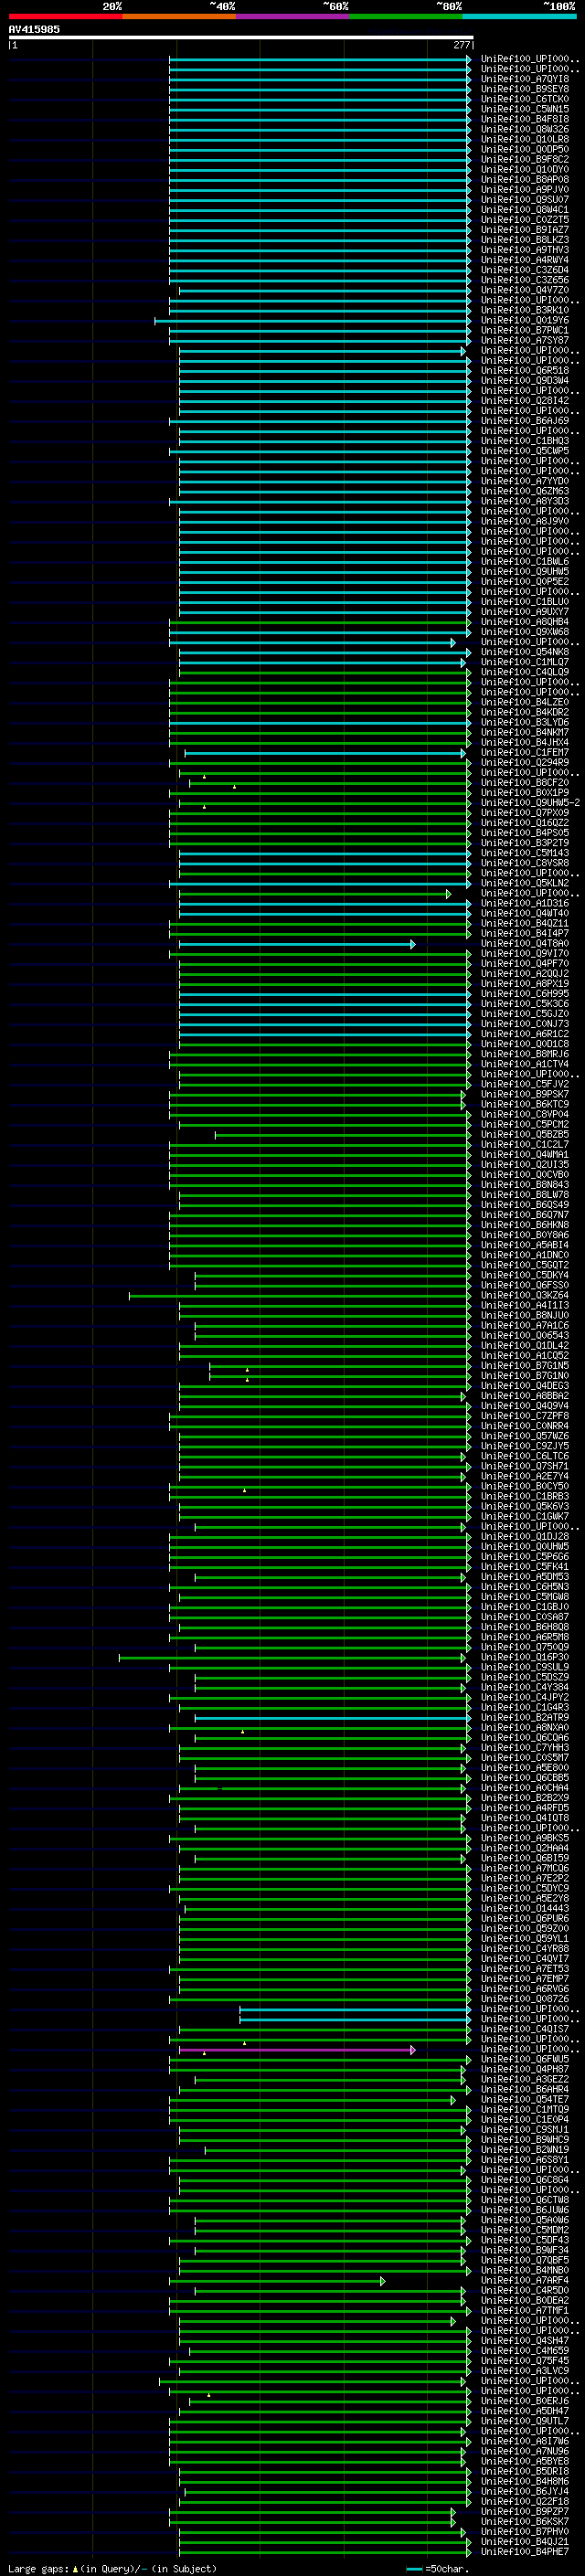Open hit UniRef100_Q8W326
The width and height of the screenshot is (585, 2576).
525,129
